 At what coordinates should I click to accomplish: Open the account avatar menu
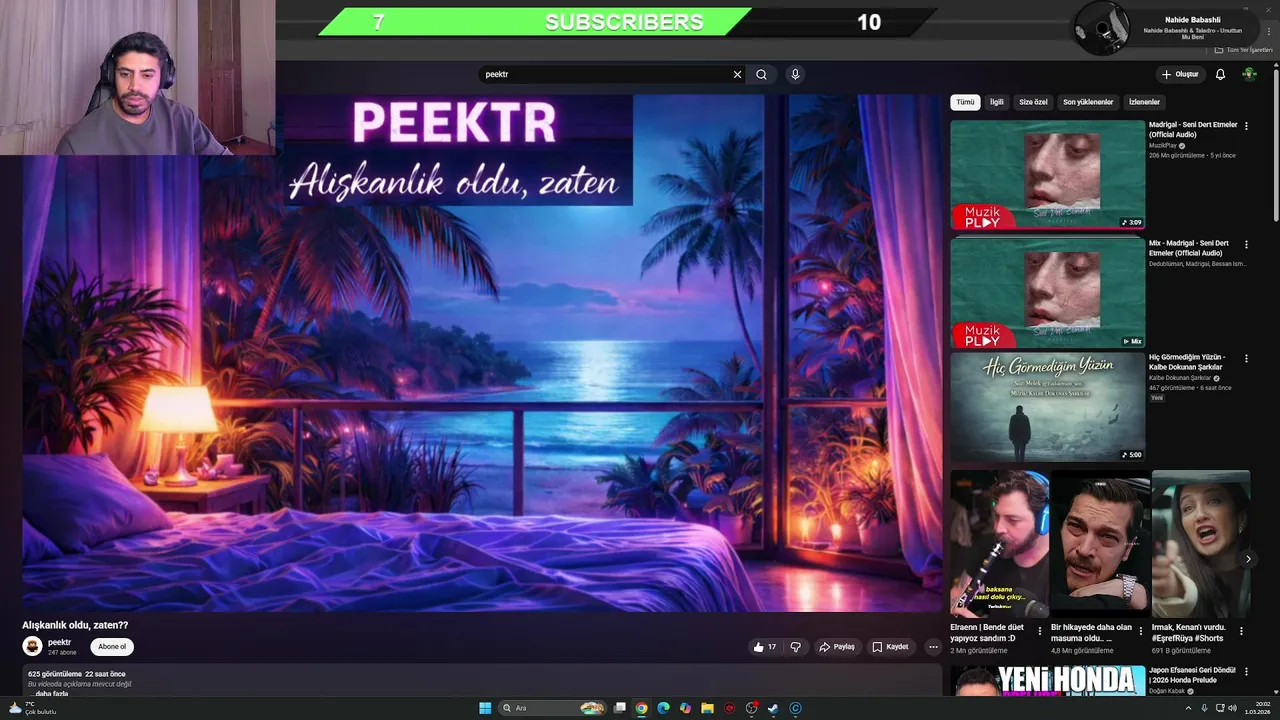(1249, 74)
